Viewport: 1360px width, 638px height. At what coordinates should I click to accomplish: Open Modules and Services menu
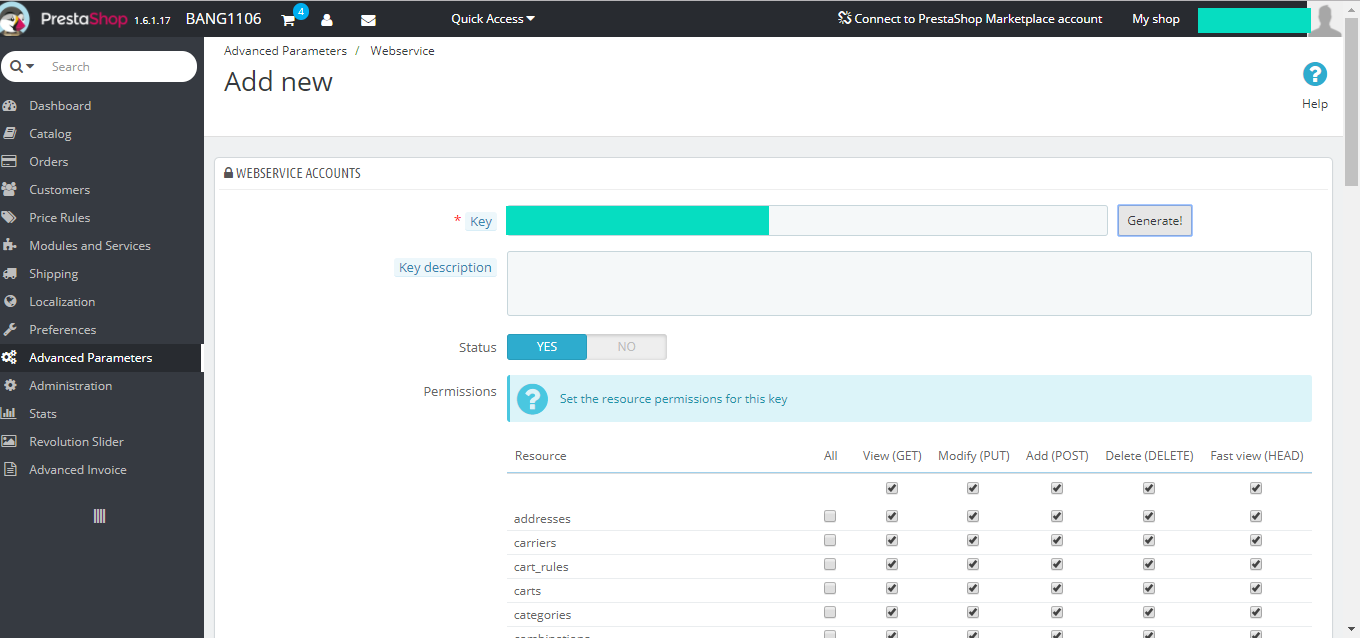(90, 246)
